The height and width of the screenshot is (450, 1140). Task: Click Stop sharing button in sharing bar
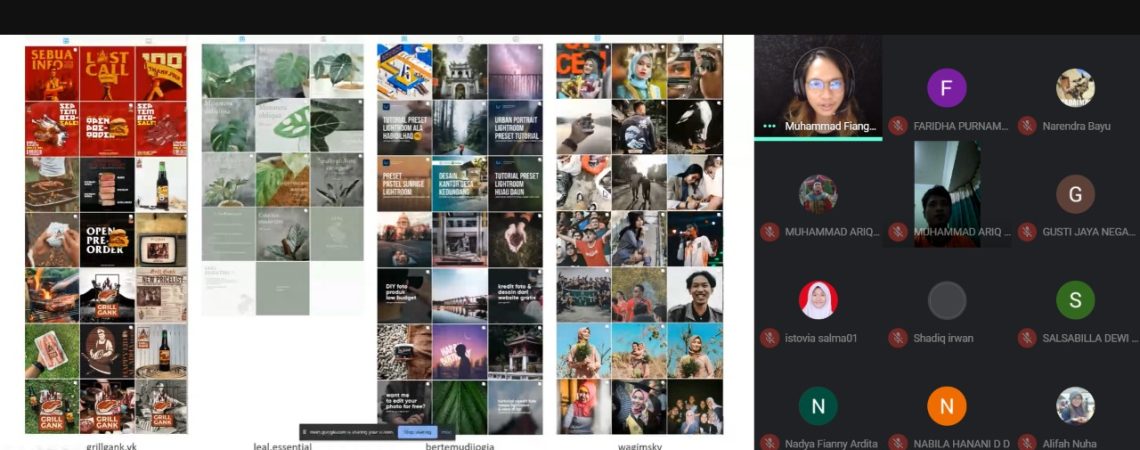(x=417, y=433)
